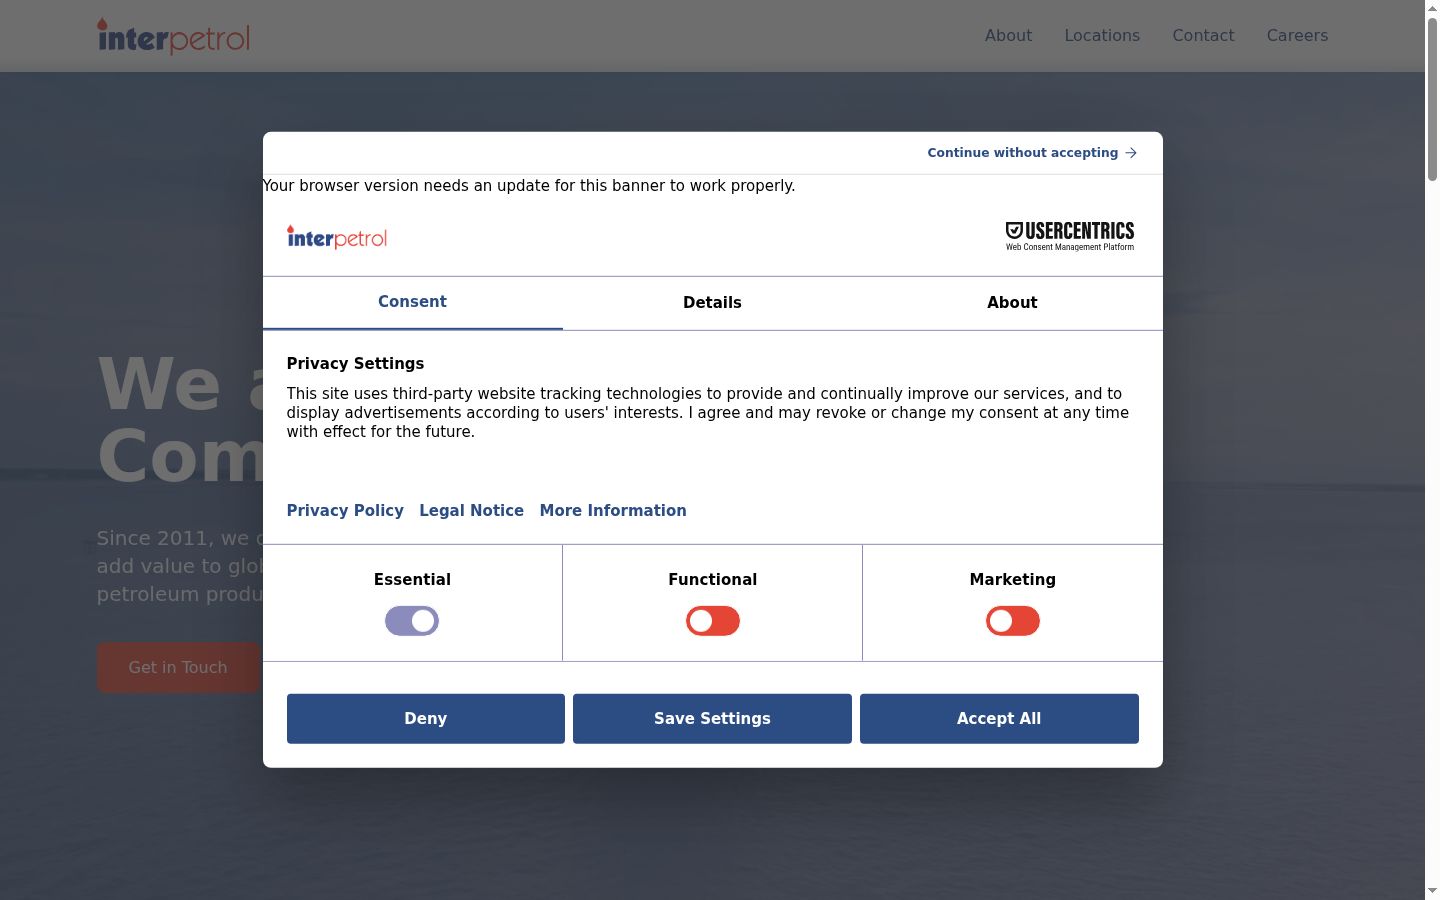The height and width of the screenshot is (900, 1440).
Task: Click the Privacy Settings heading
Action: click(x=355, y=364)
